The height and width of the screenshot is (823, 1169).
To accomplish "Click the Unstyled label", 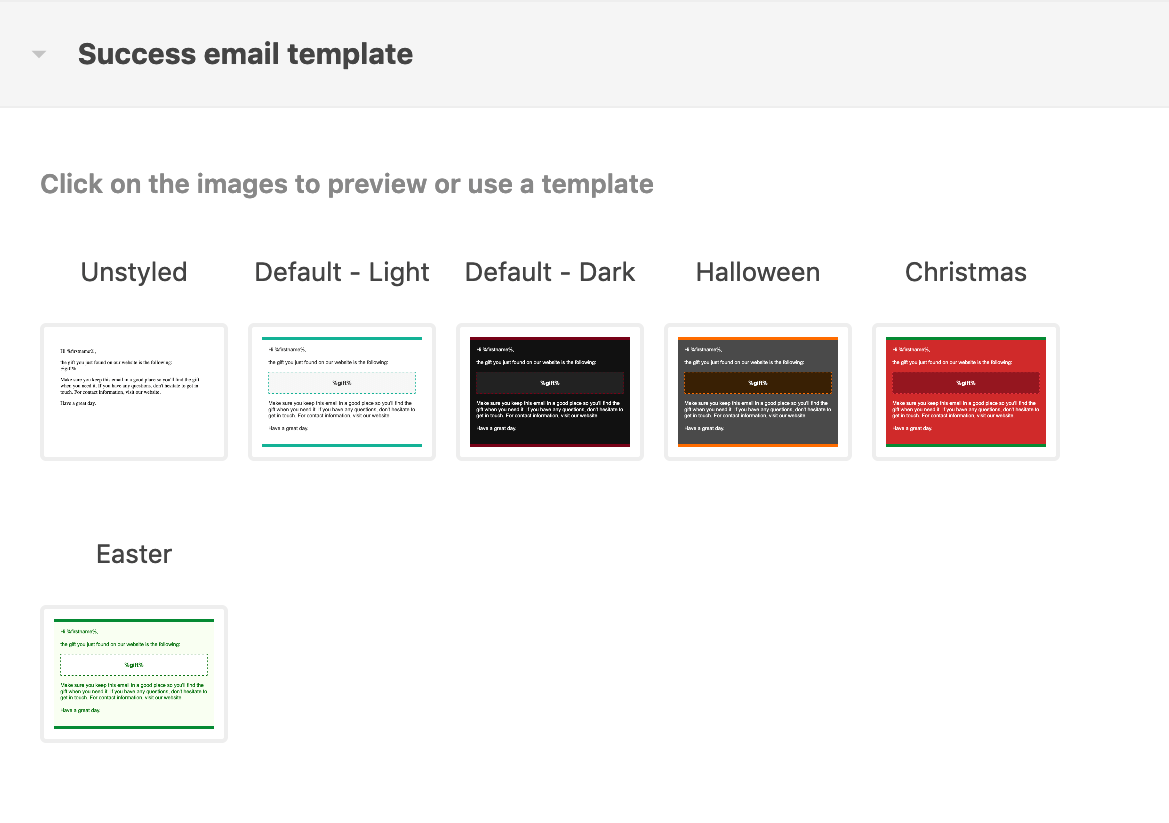I will (x=134, y=272).
